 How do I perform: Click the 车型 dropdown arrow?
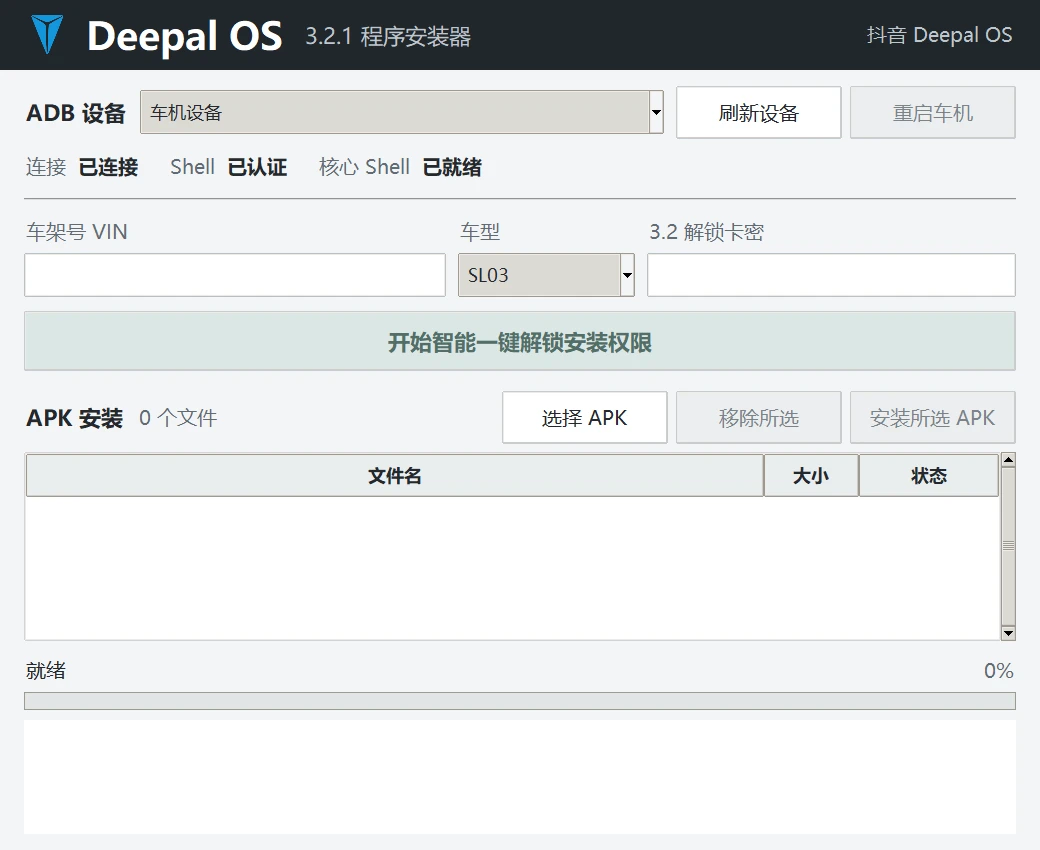[x=627, y=274]
